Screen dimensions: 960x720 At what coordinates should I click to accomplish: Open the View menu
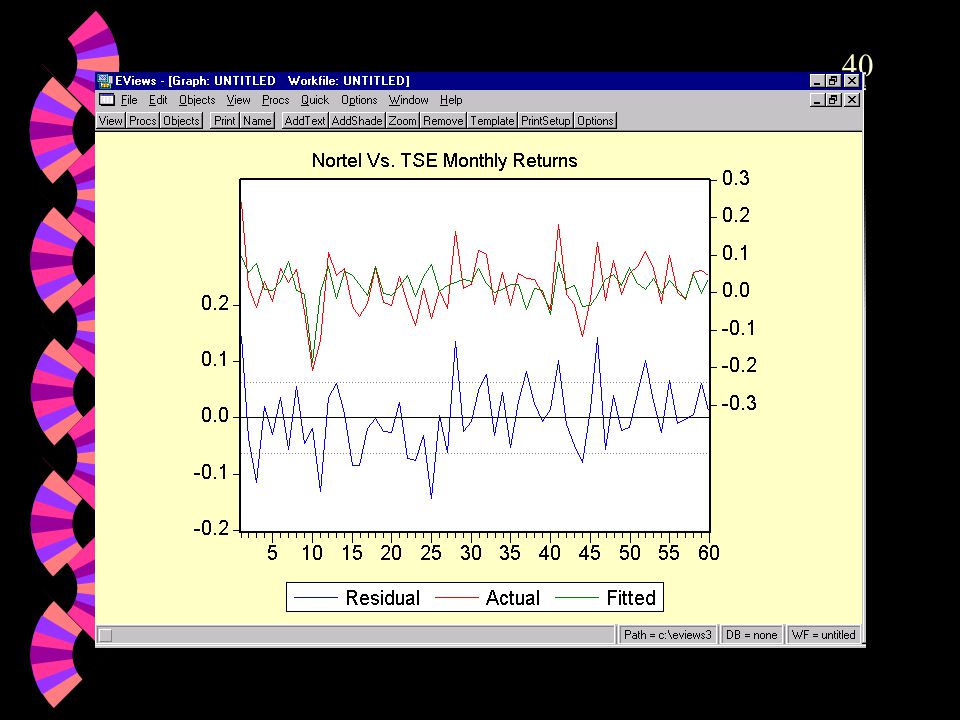coord(238,100)
